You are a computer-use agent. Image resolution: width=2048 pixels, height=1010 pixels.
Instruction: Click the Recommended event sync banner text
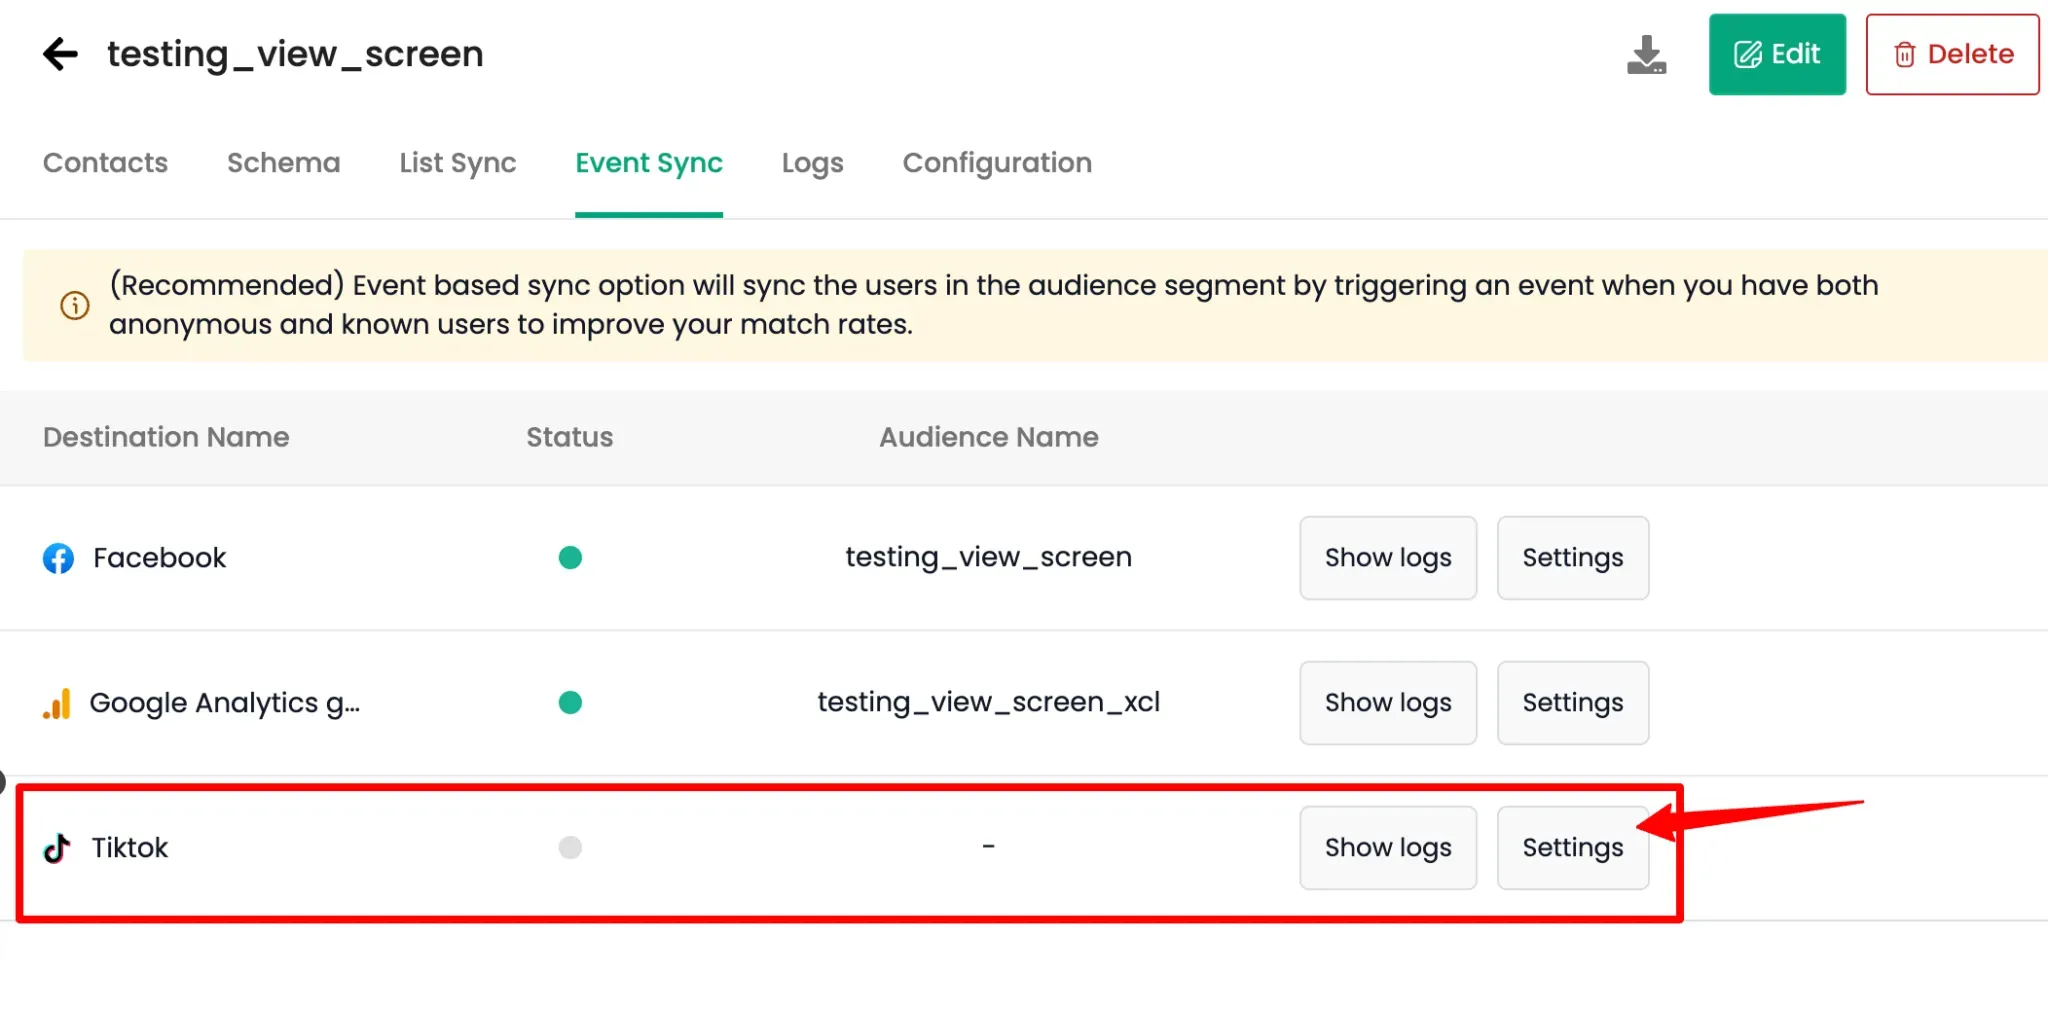[994, 305]
